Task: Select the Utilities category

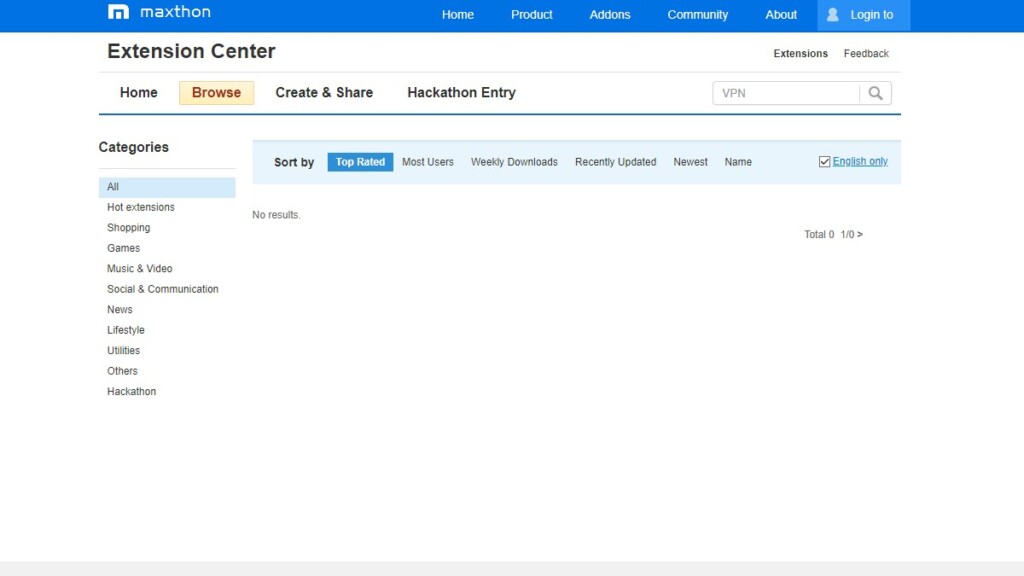Action: click(x=123, y=351)
